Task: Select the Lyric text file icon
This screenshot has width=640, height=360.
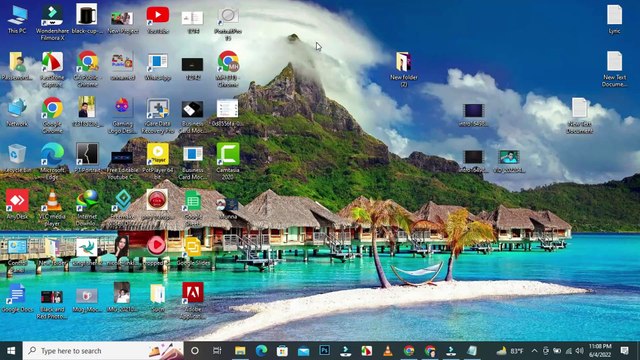Action: [614, 20]
